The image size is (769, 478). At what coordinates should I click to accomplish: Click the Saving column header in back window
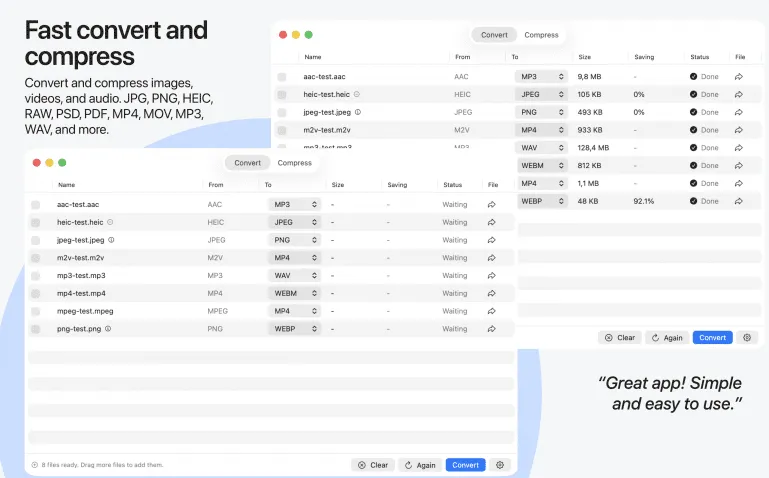pyautogui.click(x=644, y=57)
